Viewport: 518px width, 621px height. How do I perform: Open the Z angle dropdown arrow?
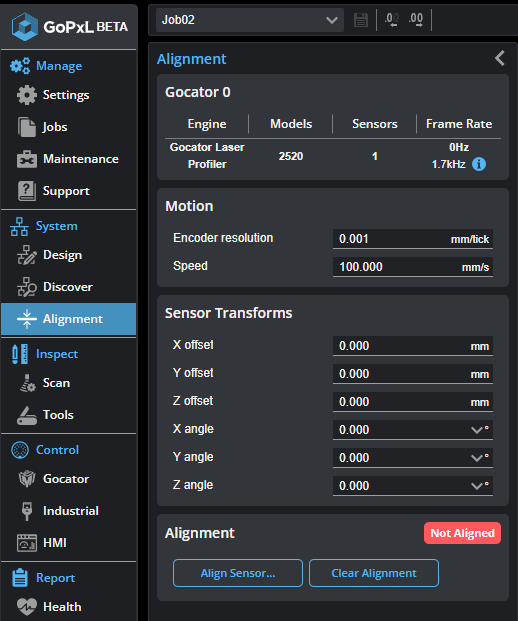(x=476, y=486)
